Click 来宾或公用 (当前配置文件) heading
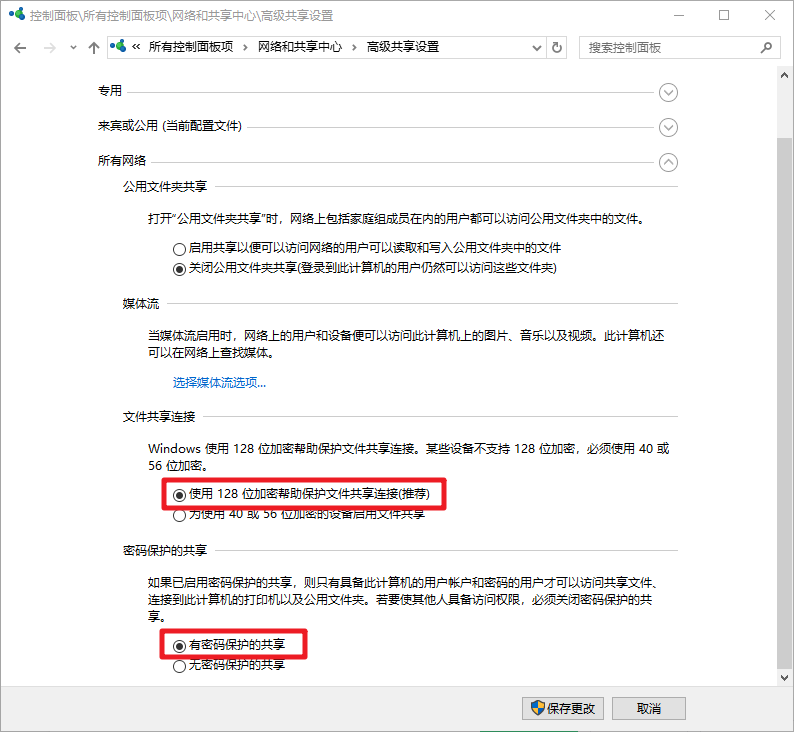The height and width of the screenshot is (732, 794). (x=170, y=126)
